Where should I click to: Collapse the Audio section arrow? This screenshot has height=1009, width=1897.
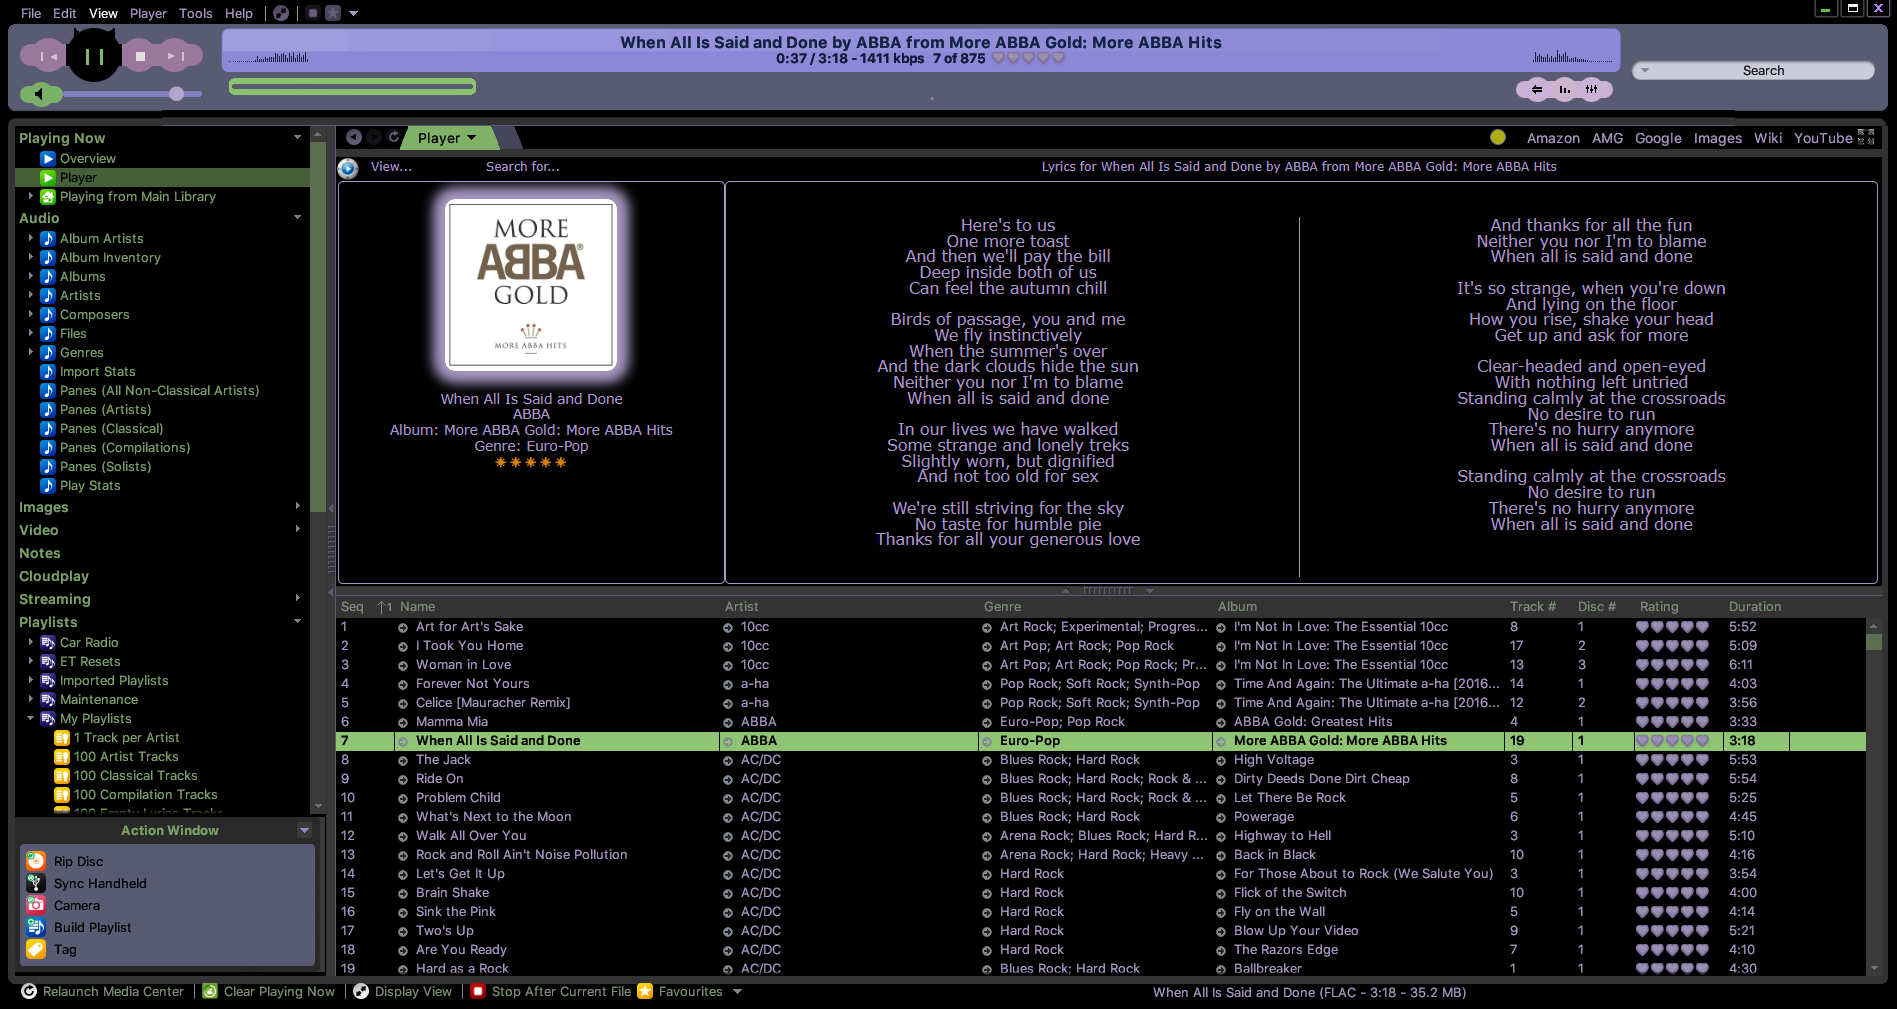[297, 217]
